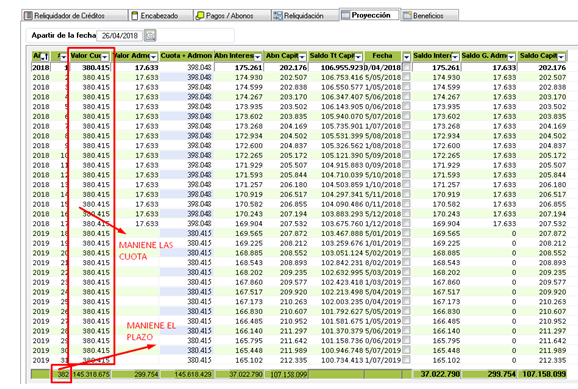
Task: Click the Reliquidación tab icon
Action: coord(277,15)
